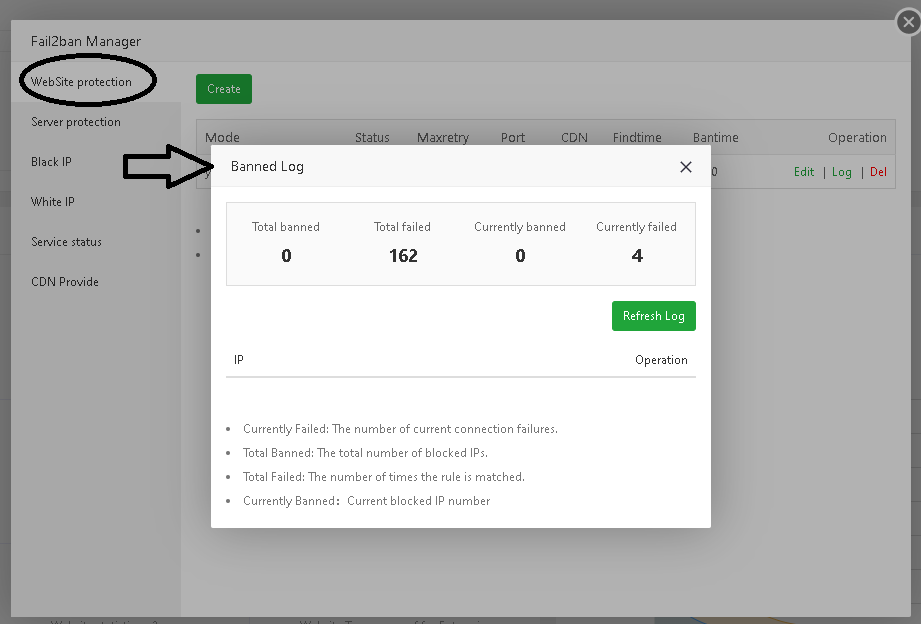Select the Currently Failed explanation line

[x=400, y=429]
